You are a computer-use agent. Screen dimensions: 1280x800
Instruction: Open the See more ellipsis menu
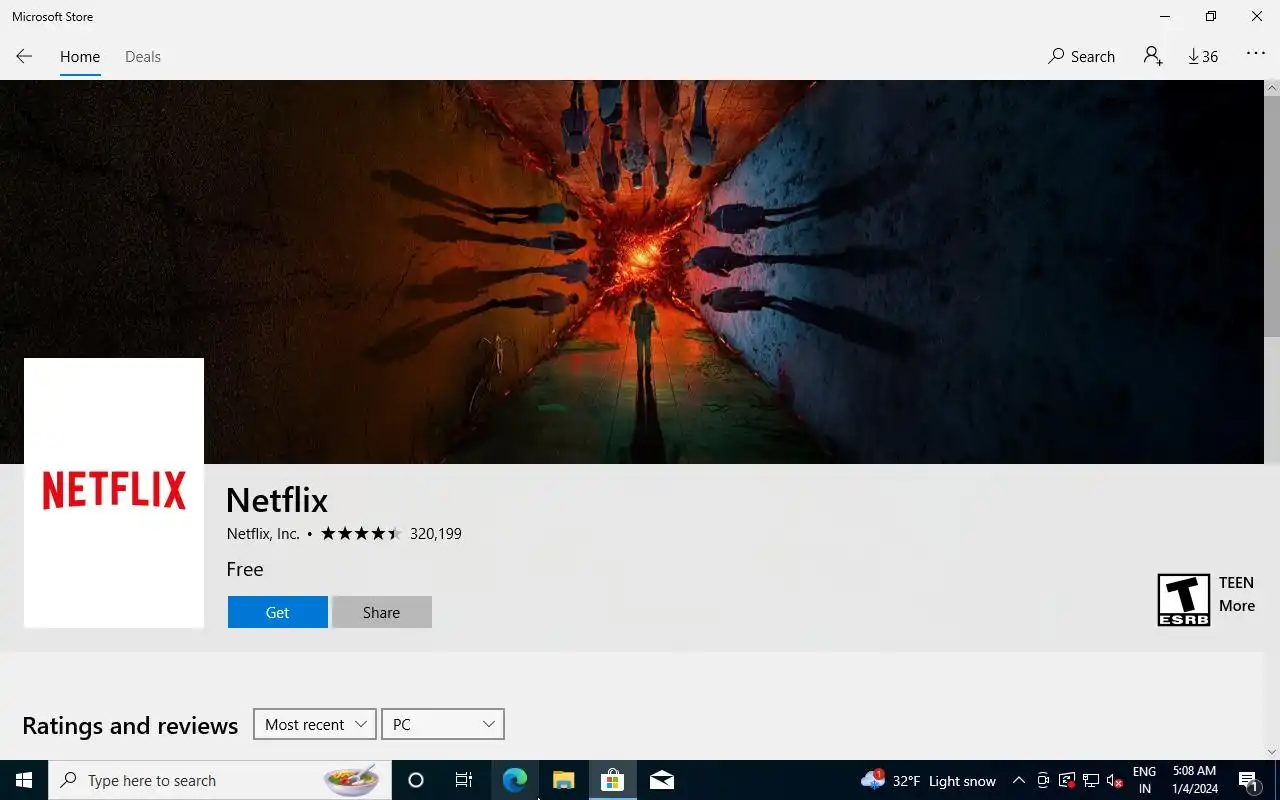(x=1256, y=54)
